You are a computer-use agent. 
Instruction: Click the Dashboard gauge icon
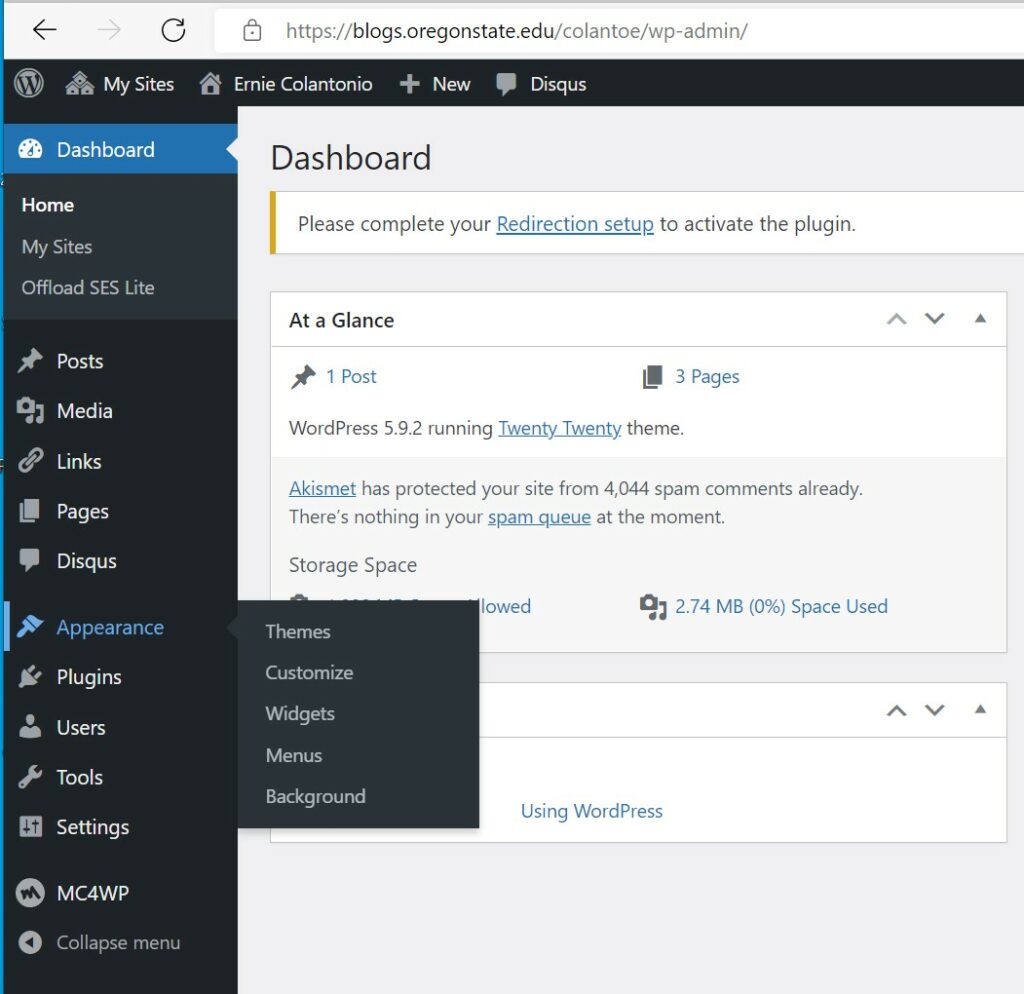[30, 149]
